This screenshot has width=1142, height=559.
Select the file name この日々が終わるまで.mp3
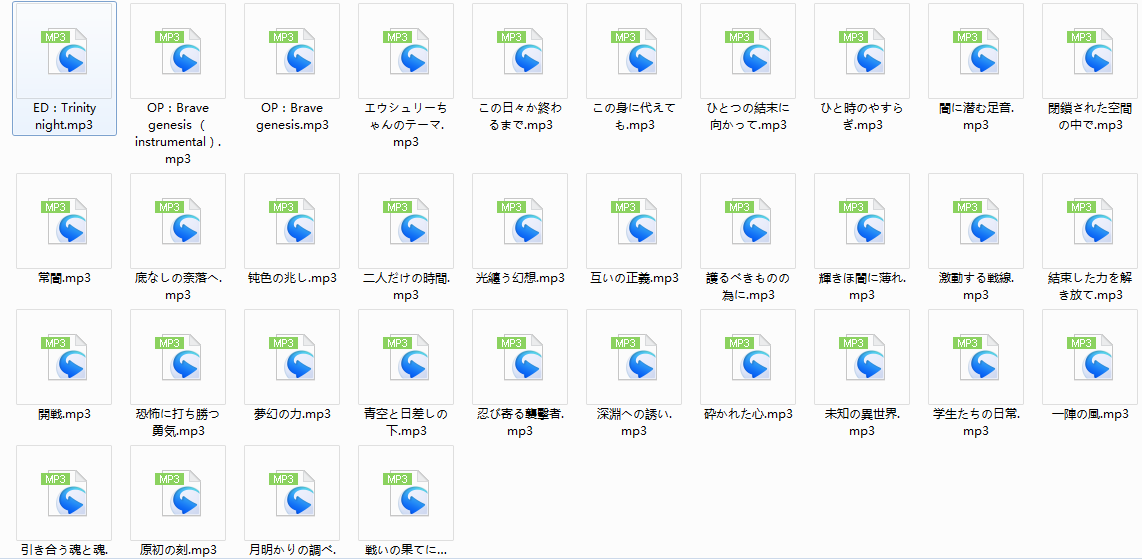click(520, 116)
